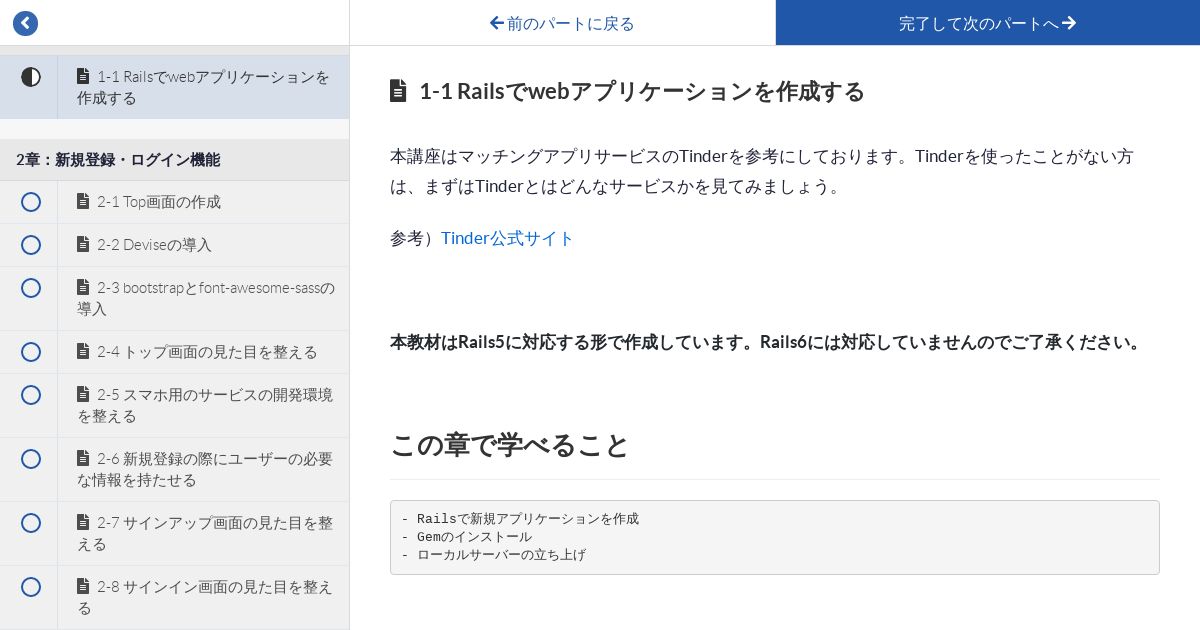
Task: Click bold notice about Rails5 and Rails6
Action: tap(767, 342)
